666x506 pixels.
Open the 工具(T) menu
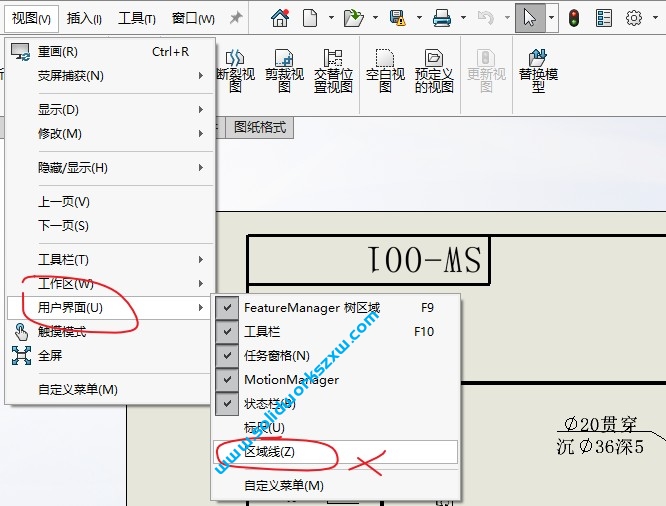[x=137, y=18]
